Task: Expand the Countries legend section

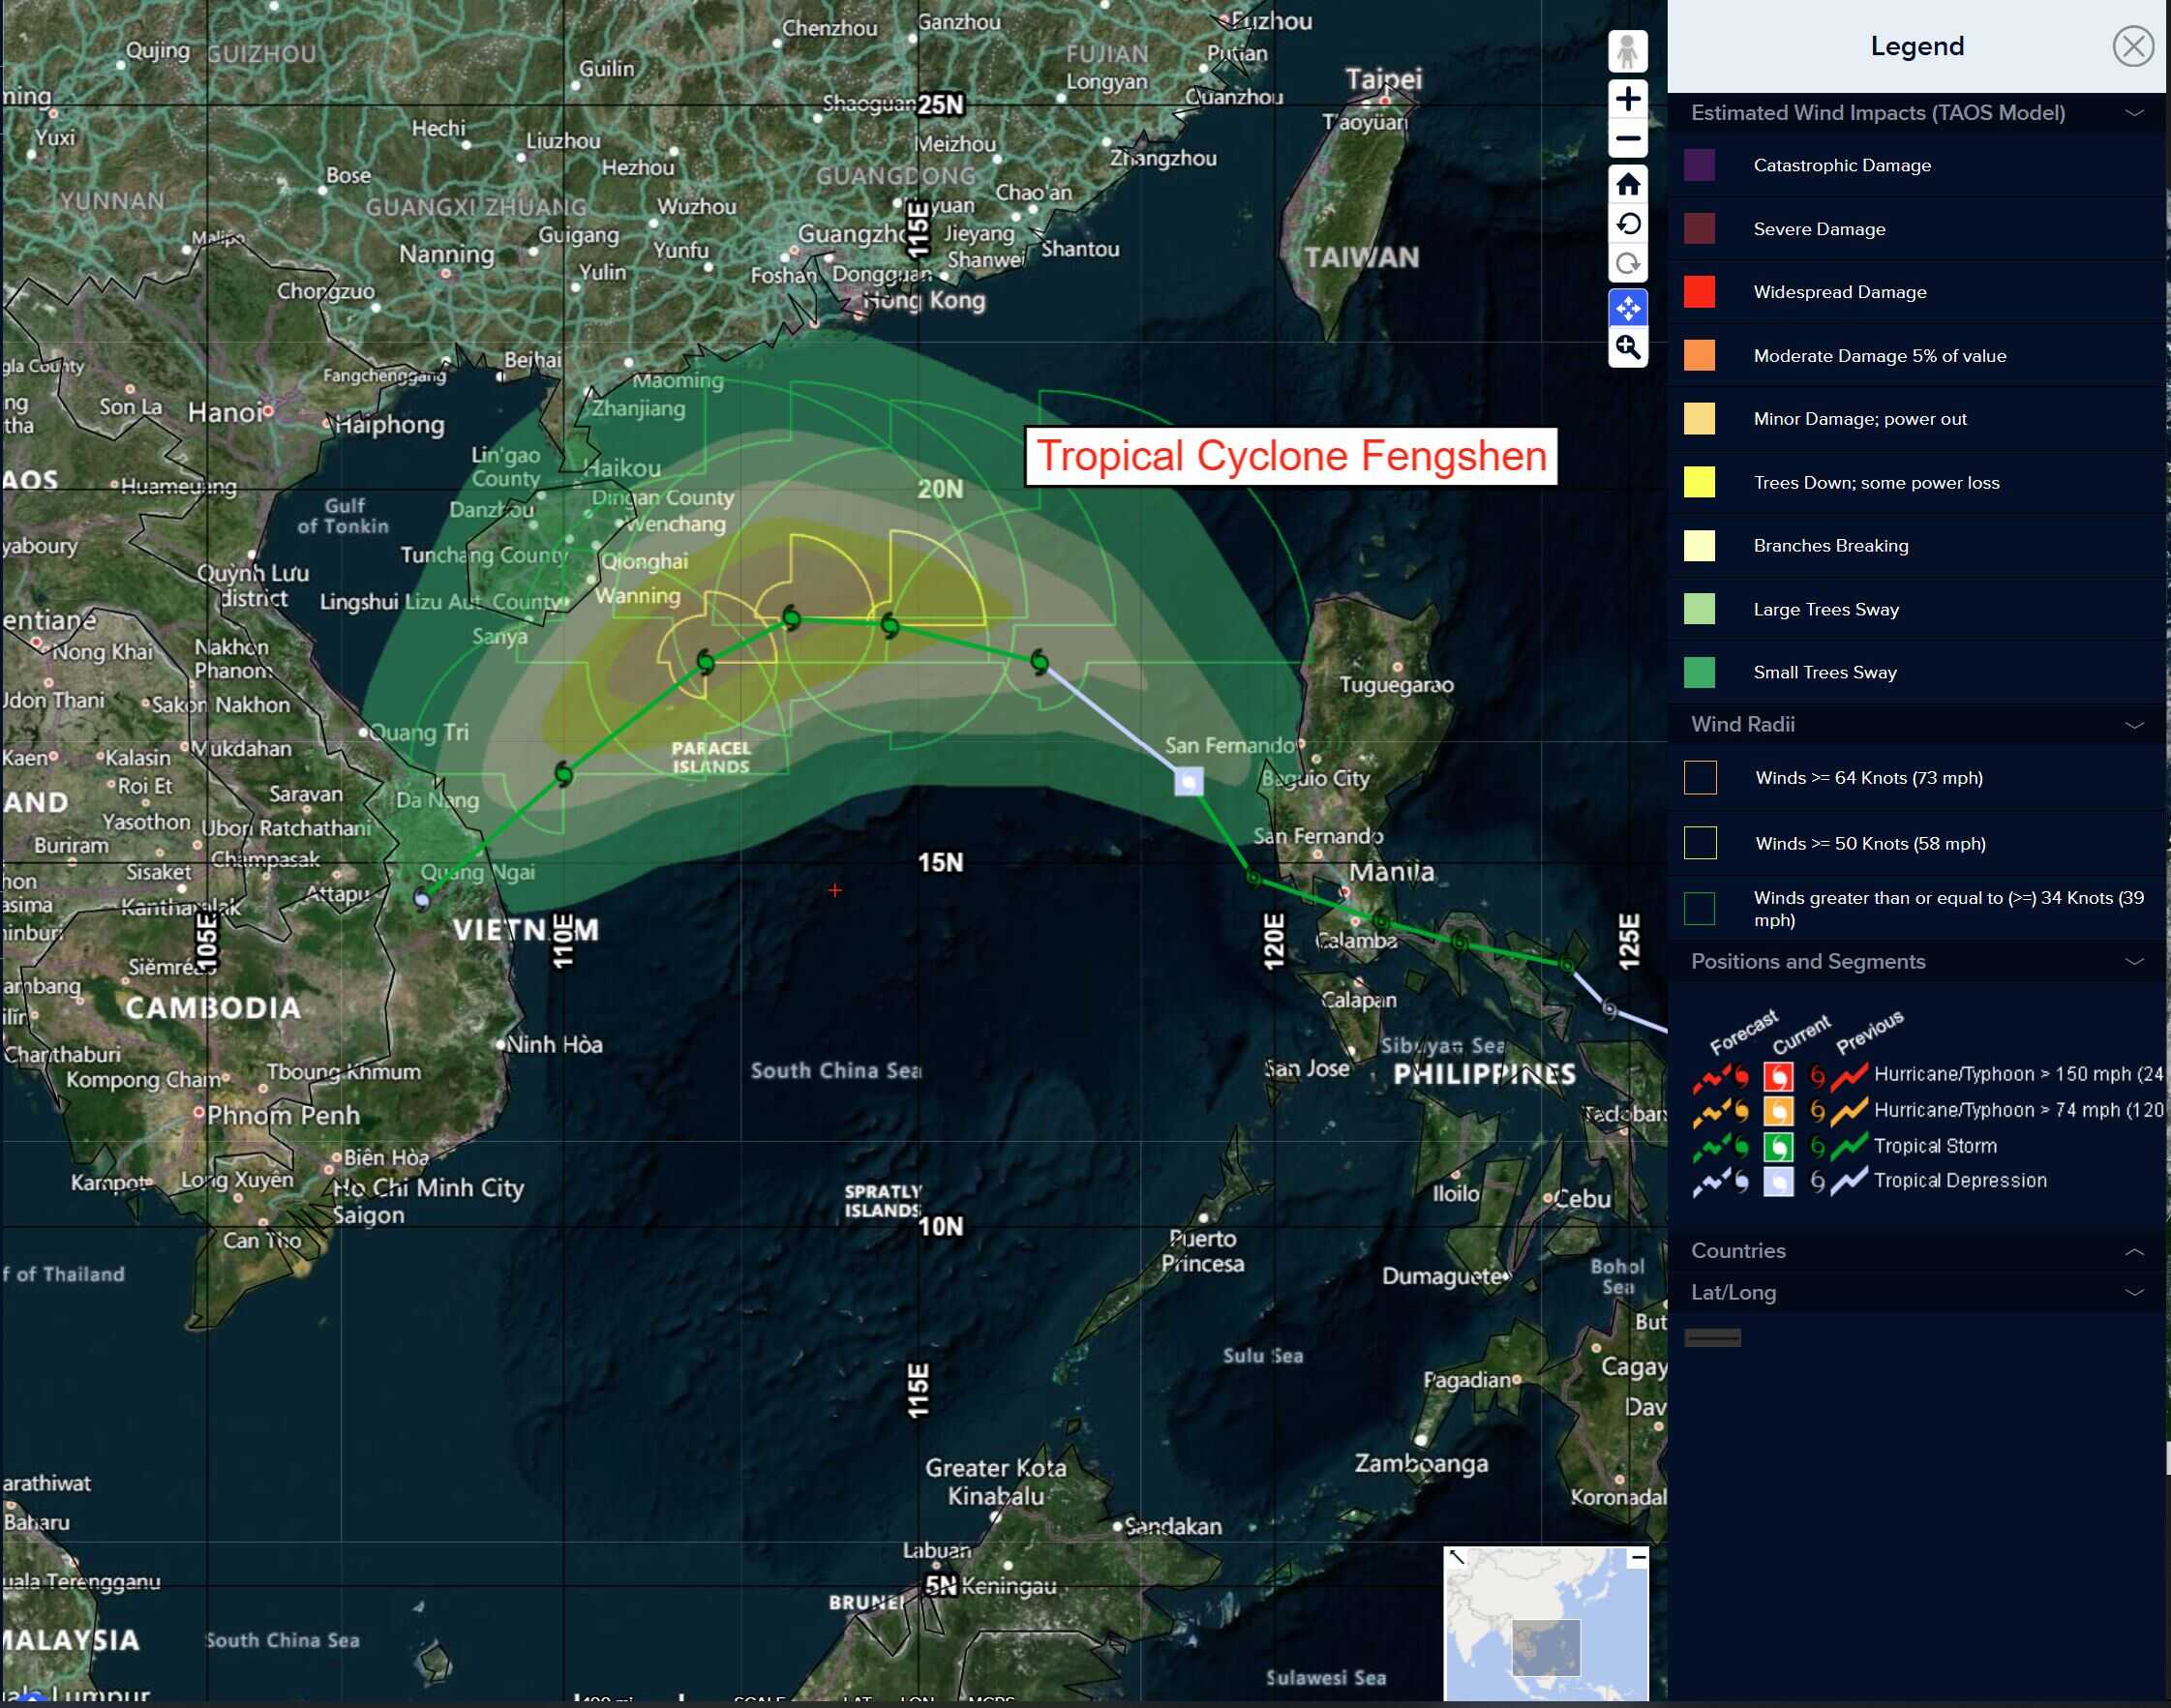Action: 2134,1251
